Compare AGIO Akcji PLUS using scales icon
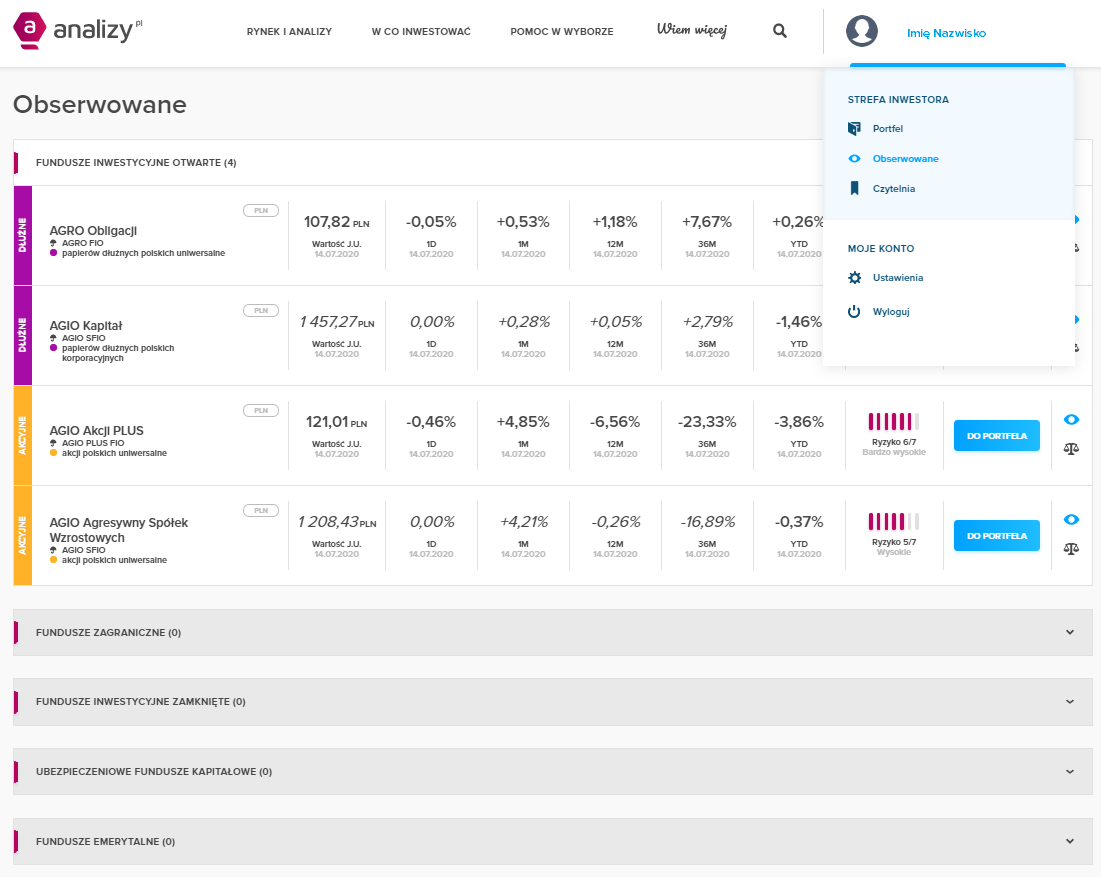Screen dimensions: 1101x877 pyautogui.click(x=1072, y=448)
